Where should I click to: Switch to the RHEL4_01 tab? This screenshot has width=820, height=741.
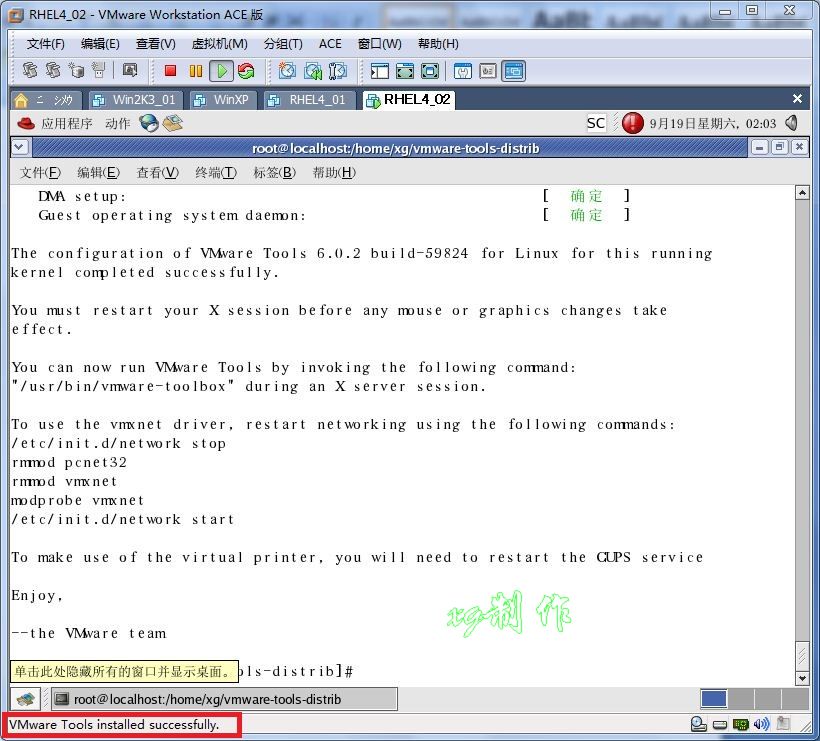[310, 100]
